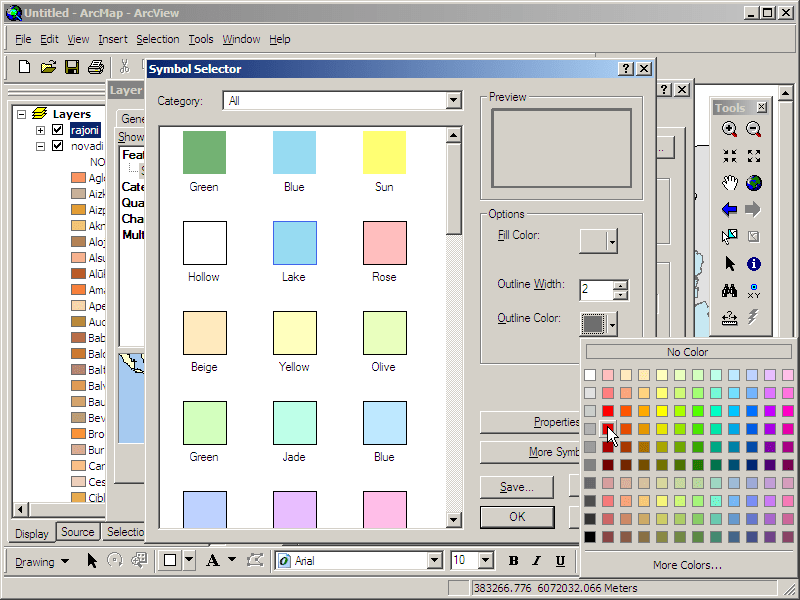Image resolution: width=800 pixels, height=600 pixels.
Task: Click the Rotate tool in Drawing toolbar
Action: 115,560
